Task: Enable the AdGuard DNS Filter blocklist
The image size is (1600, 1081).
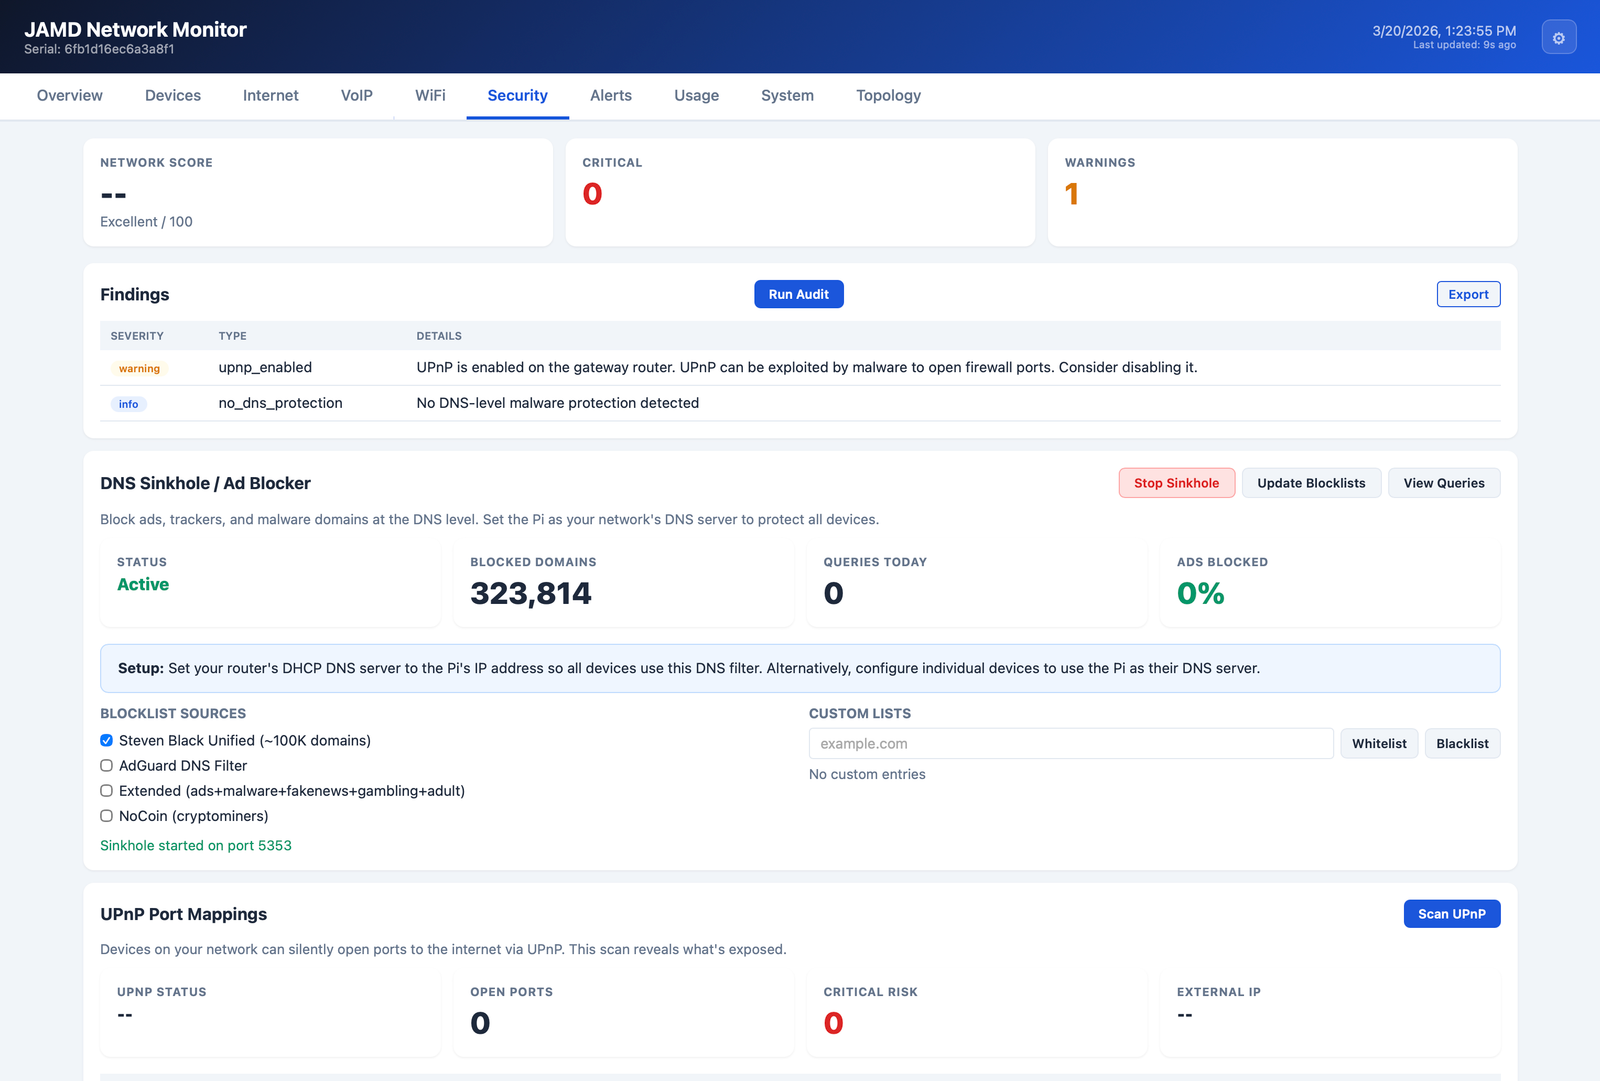Action: pos(106,765)
